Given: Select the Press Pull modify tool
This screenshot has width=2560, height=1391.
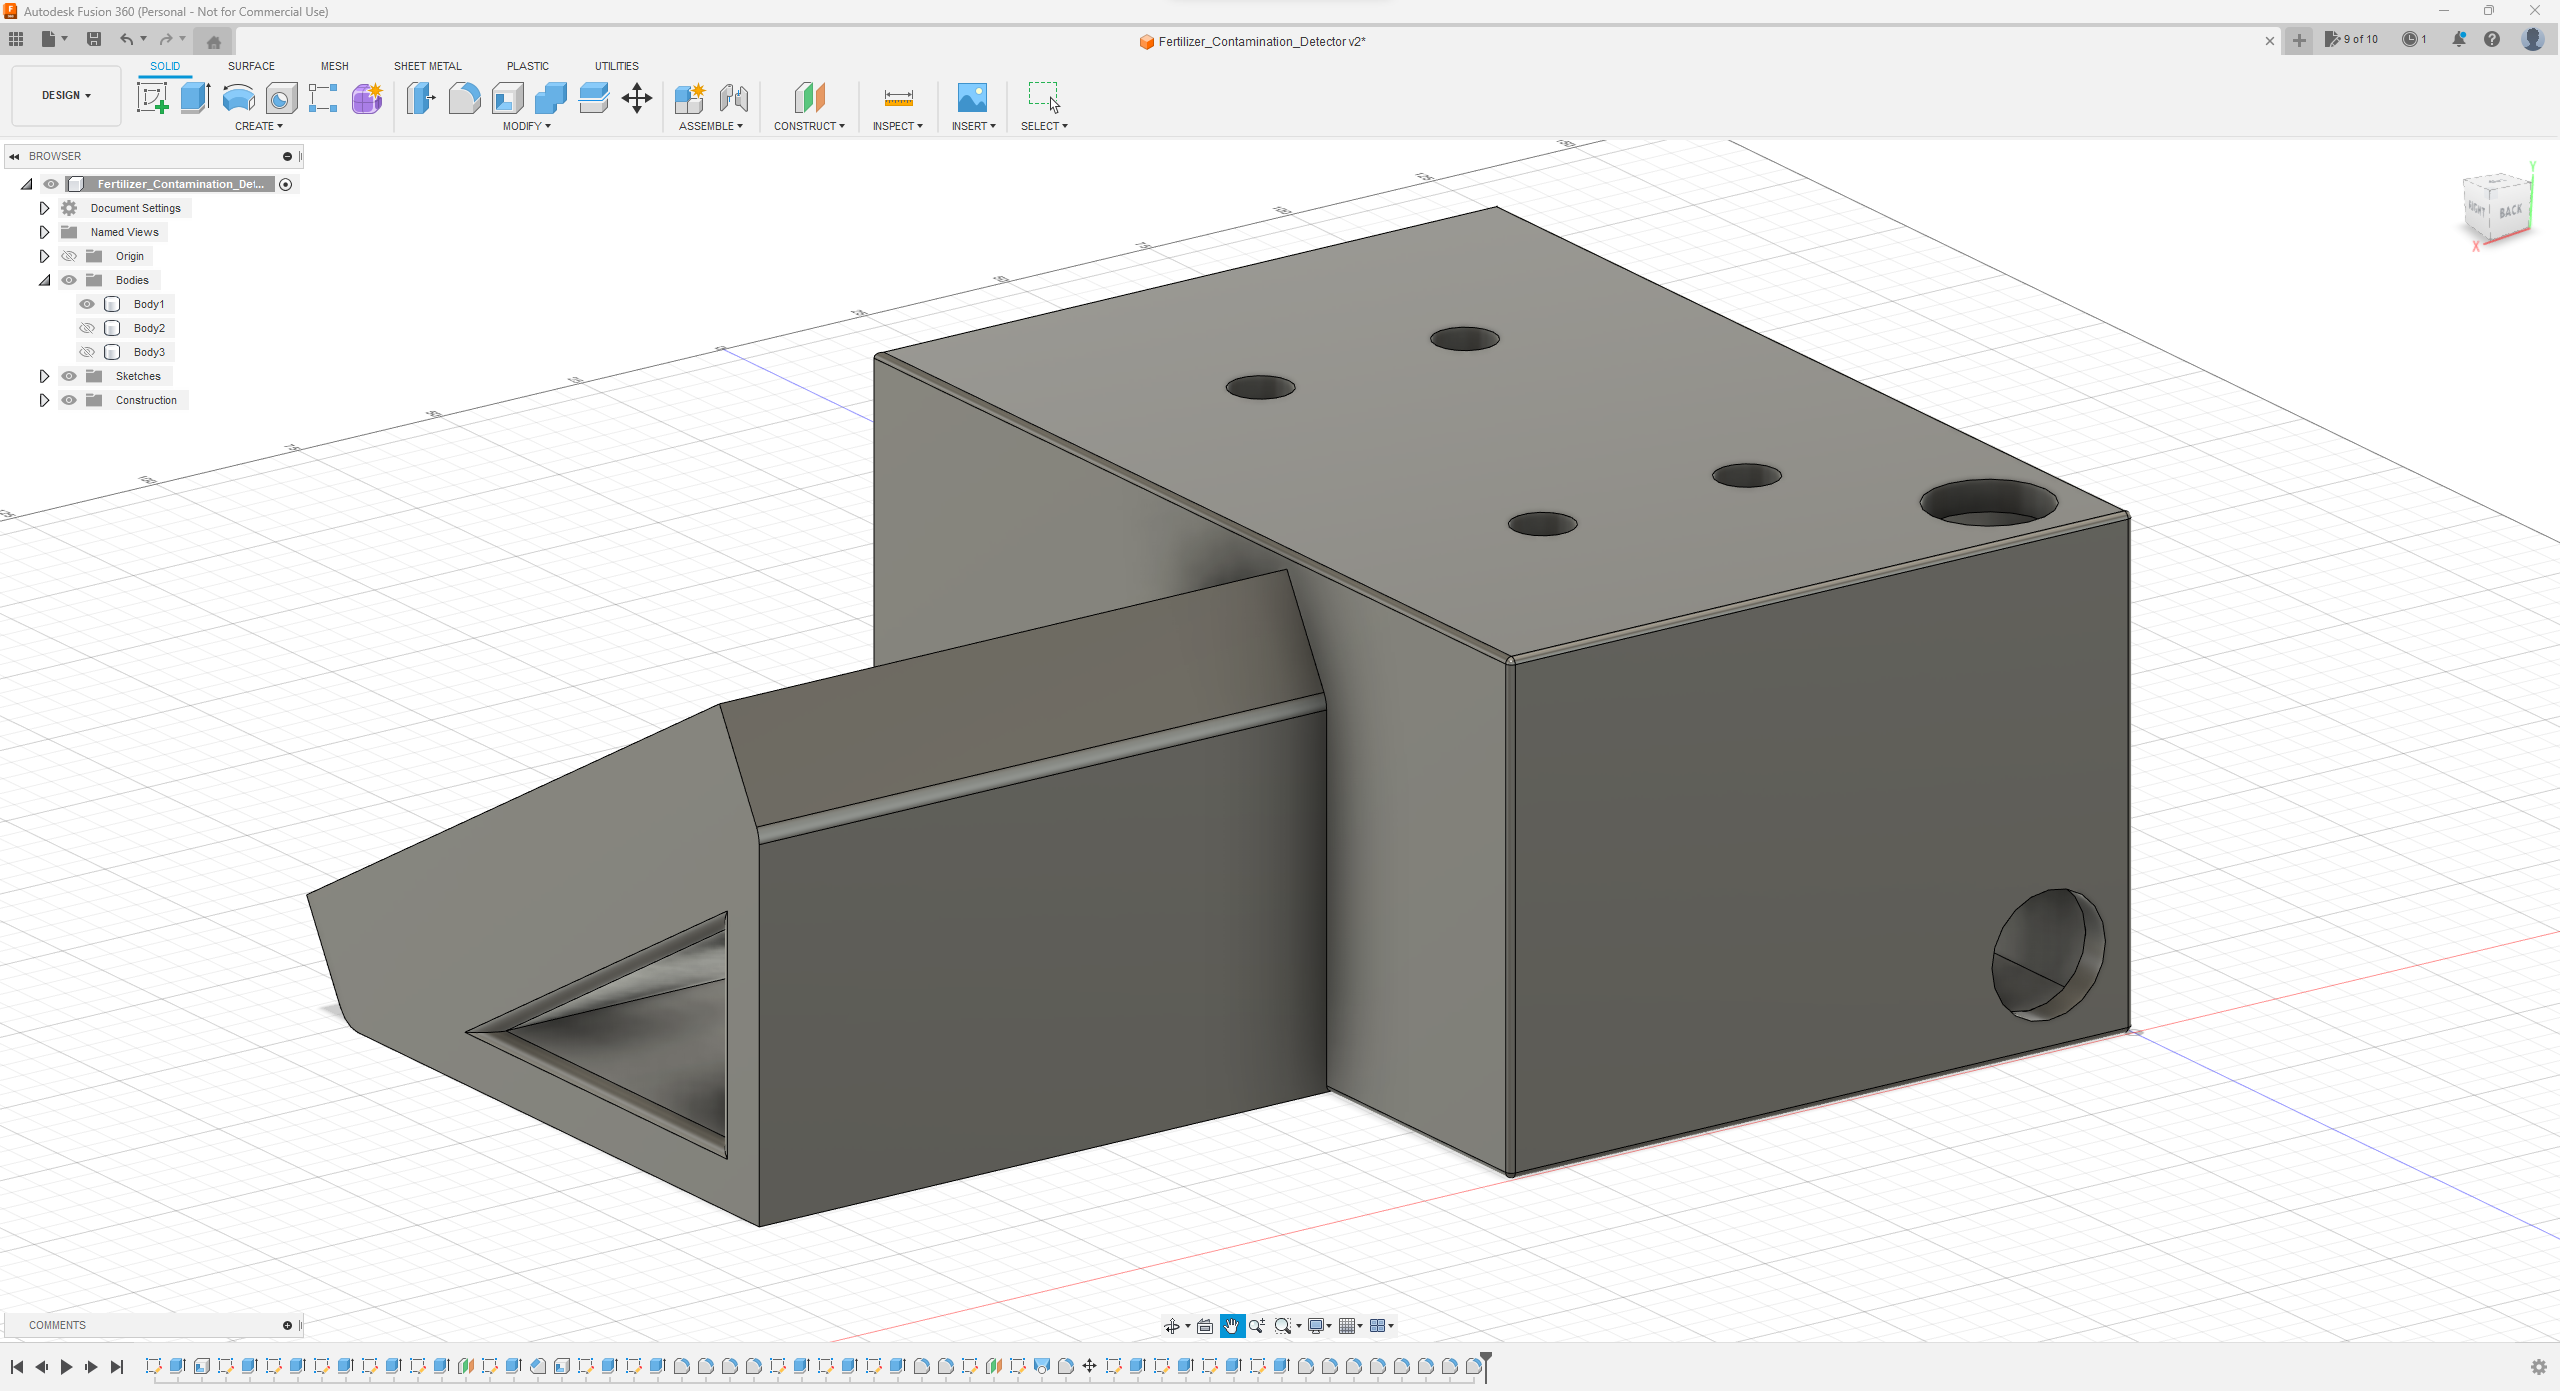Looking at the screenshot, I should coord(421,99).
